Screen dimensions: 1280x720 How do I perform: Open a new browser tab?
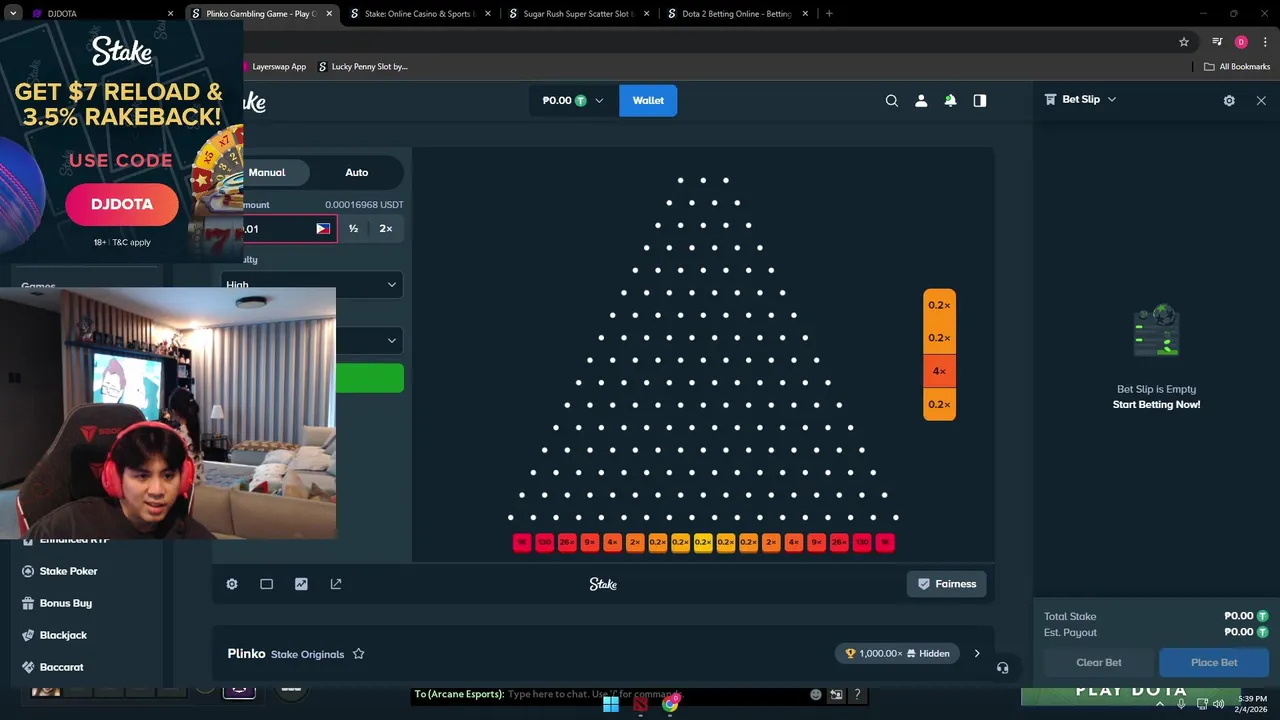pyautogui.click(x=829, y=14)
